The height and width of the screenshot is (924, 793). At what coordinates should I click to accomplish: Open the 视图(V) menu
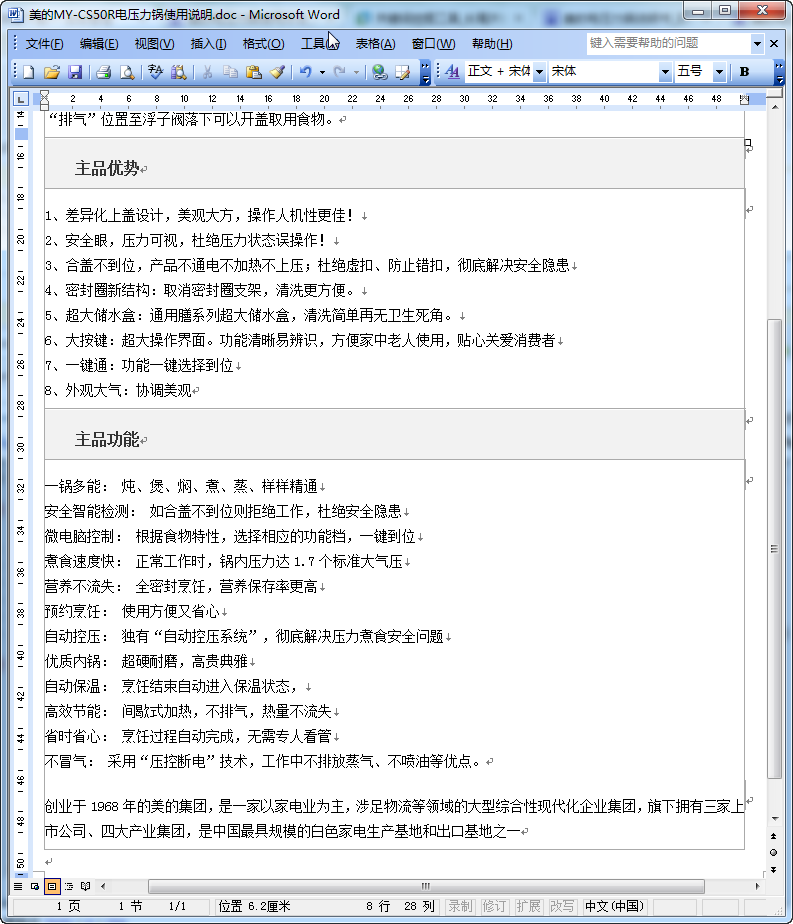[154, 44]
